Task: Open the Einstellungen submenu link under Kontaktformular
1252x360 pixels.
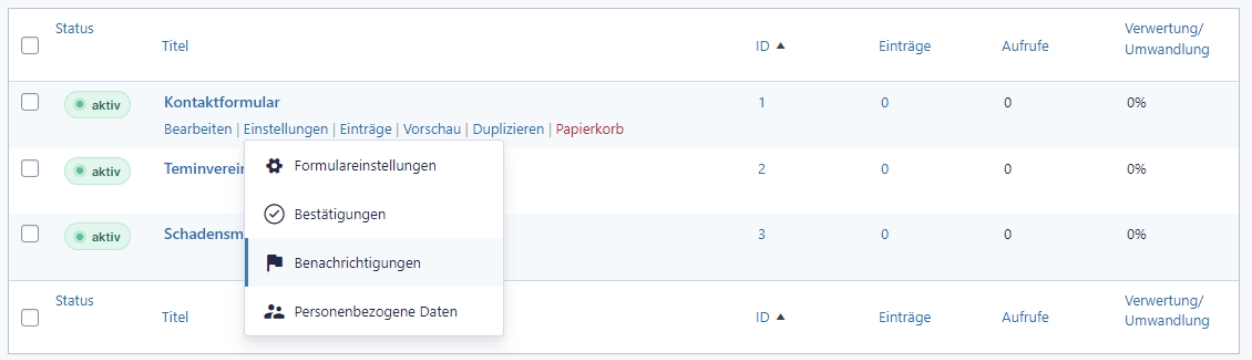Action: (286, 129)
